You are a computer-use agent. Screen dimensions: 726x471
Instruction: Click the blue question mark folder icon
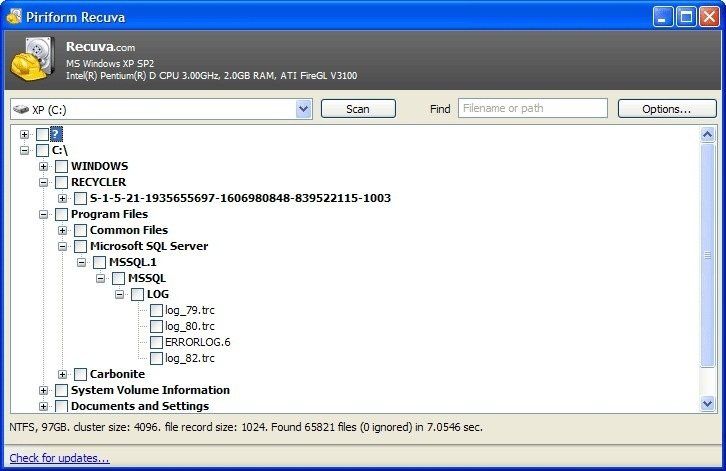[x=56, y=134]
